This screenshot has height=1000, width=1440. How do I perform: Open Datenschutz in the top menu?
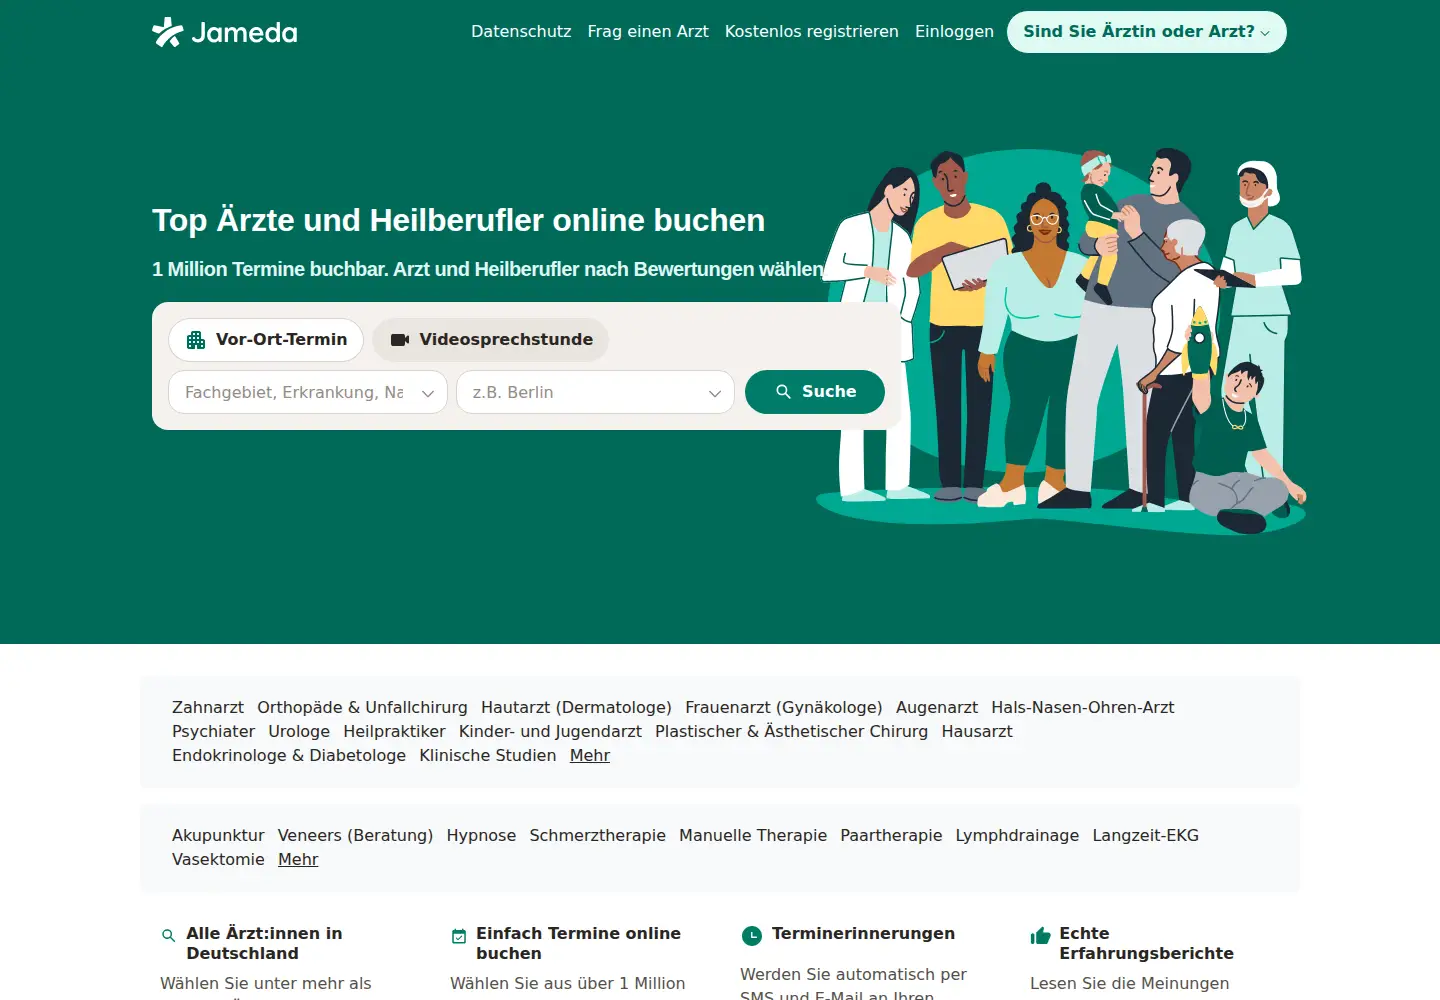tap(521, 32)
